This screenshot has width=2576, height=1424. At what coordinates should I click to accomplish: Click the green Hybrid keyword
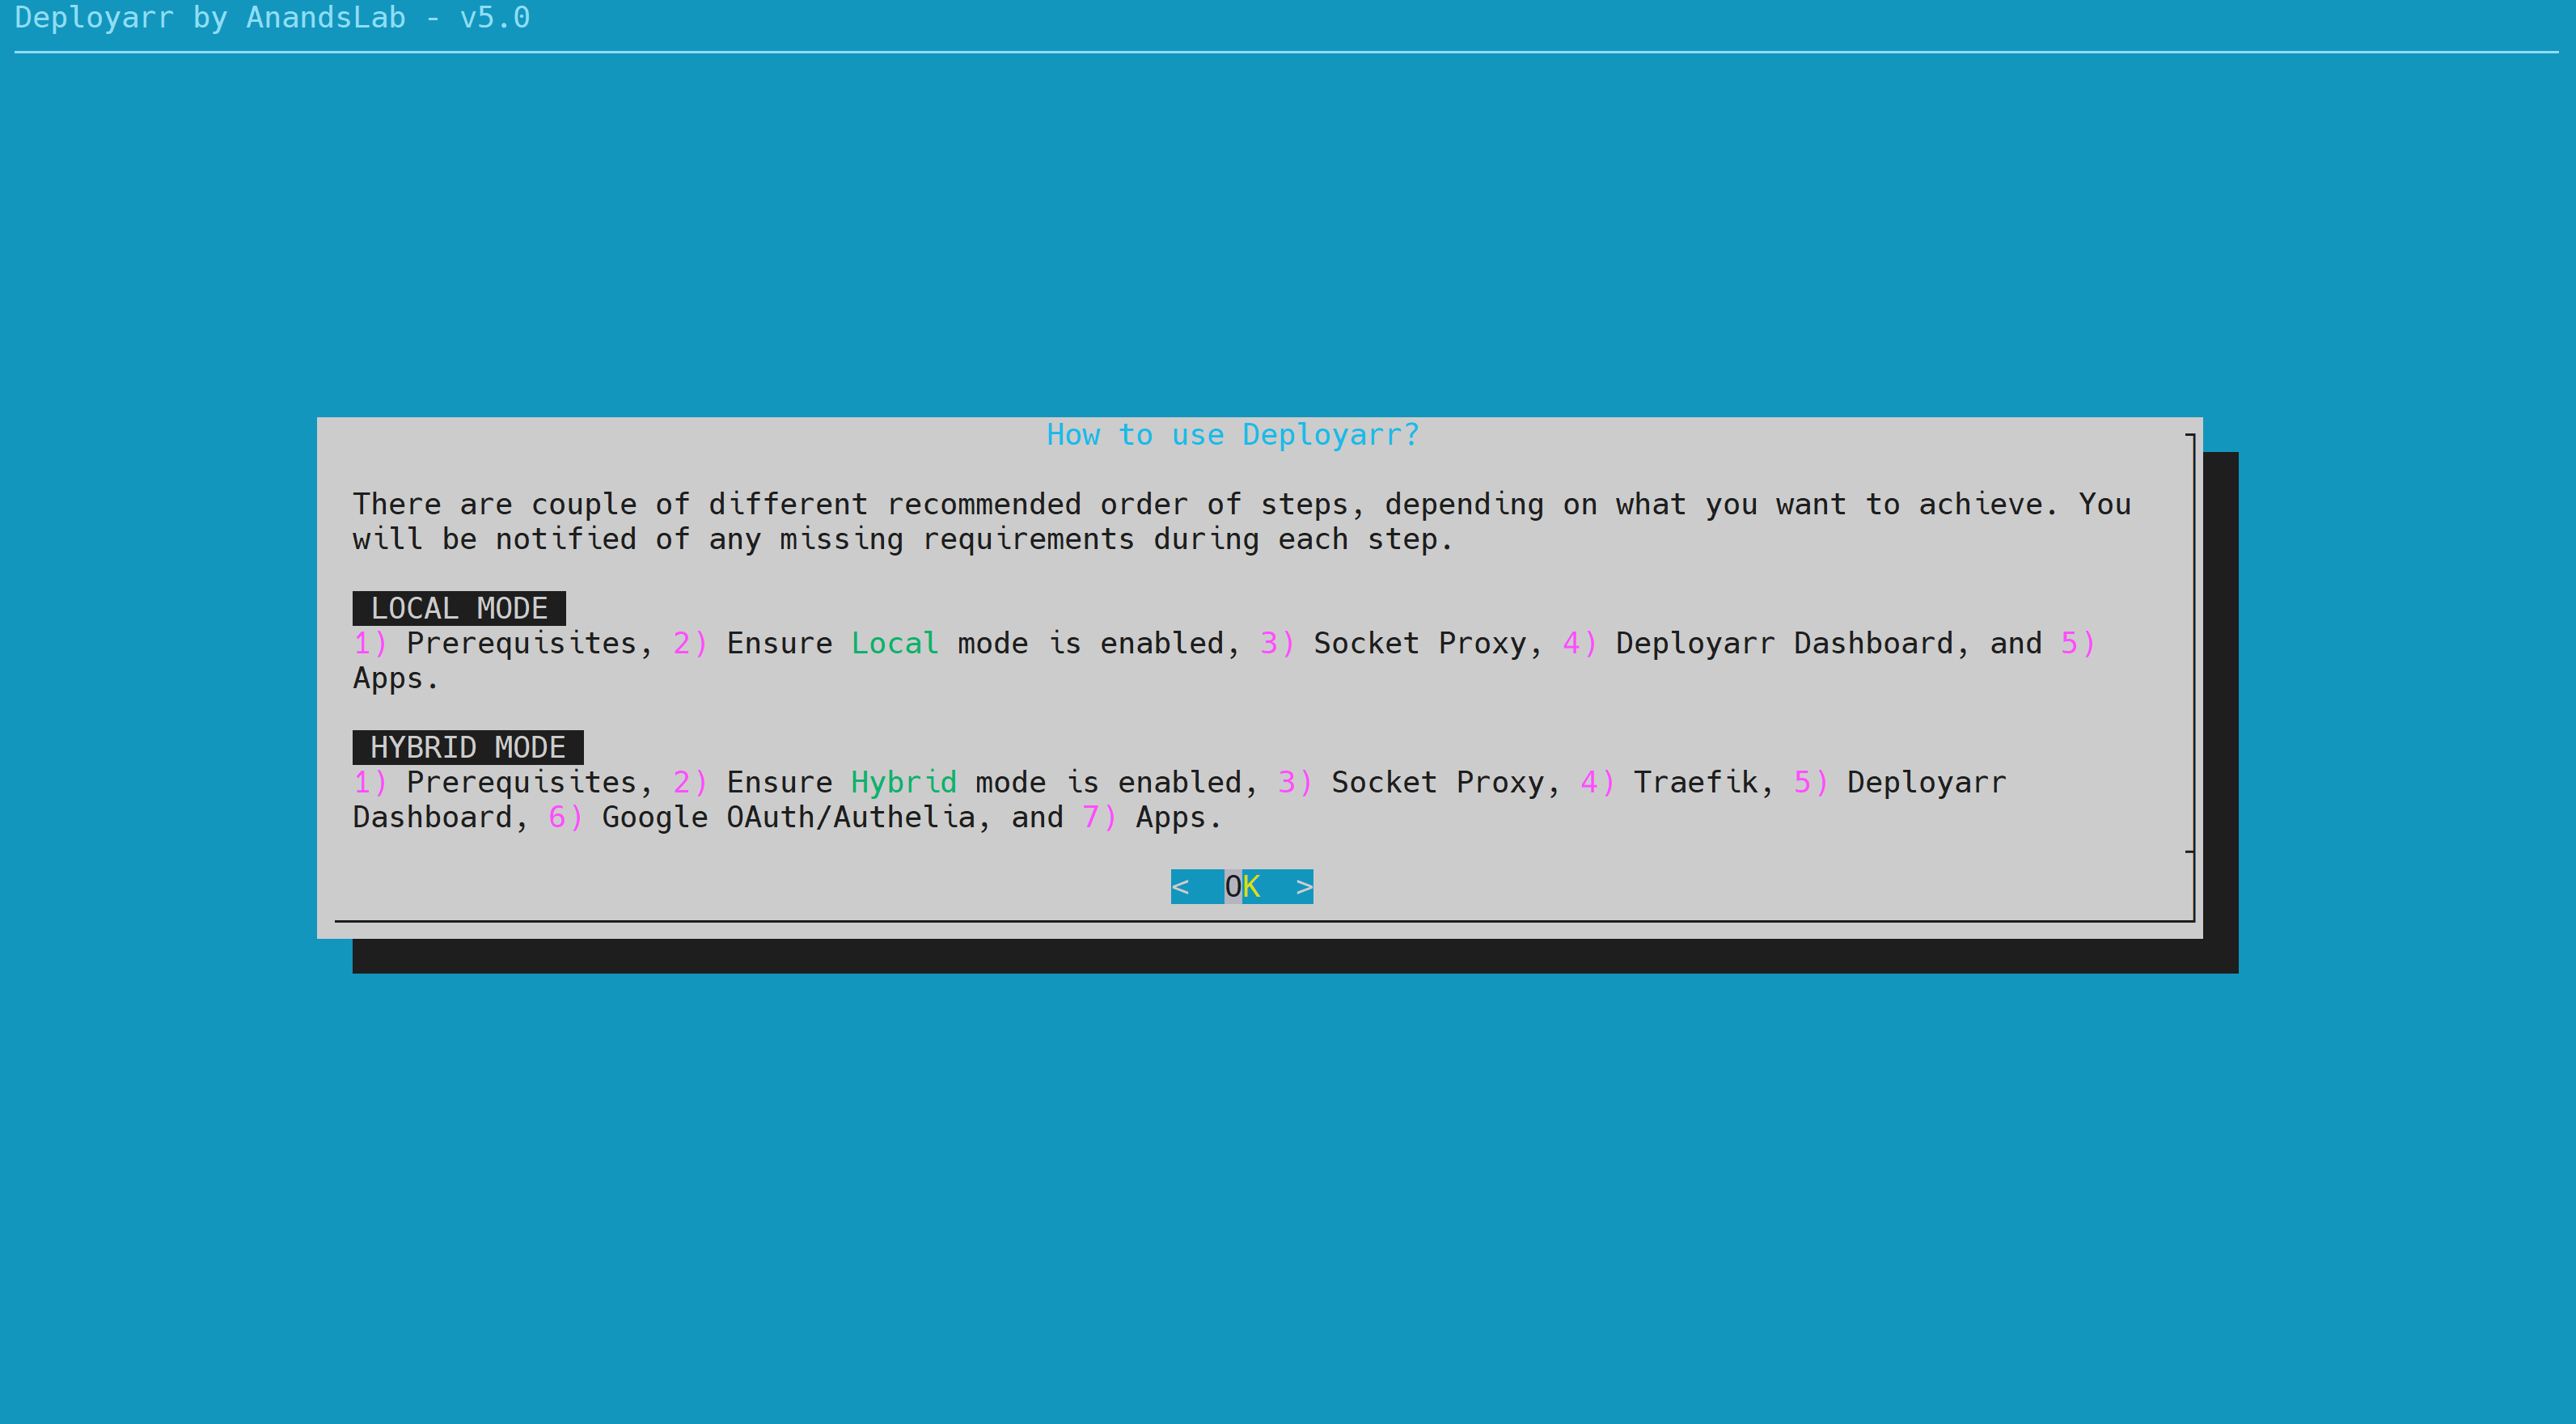[x=903, y=782]
